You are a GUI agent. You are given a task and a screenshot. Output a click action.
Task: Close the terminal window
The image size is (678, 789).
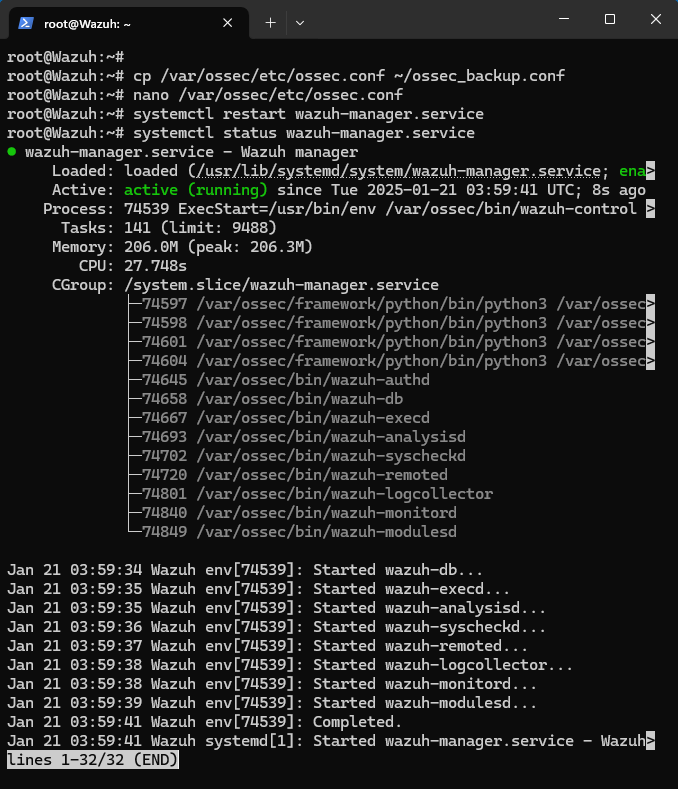tap(655, 20)
